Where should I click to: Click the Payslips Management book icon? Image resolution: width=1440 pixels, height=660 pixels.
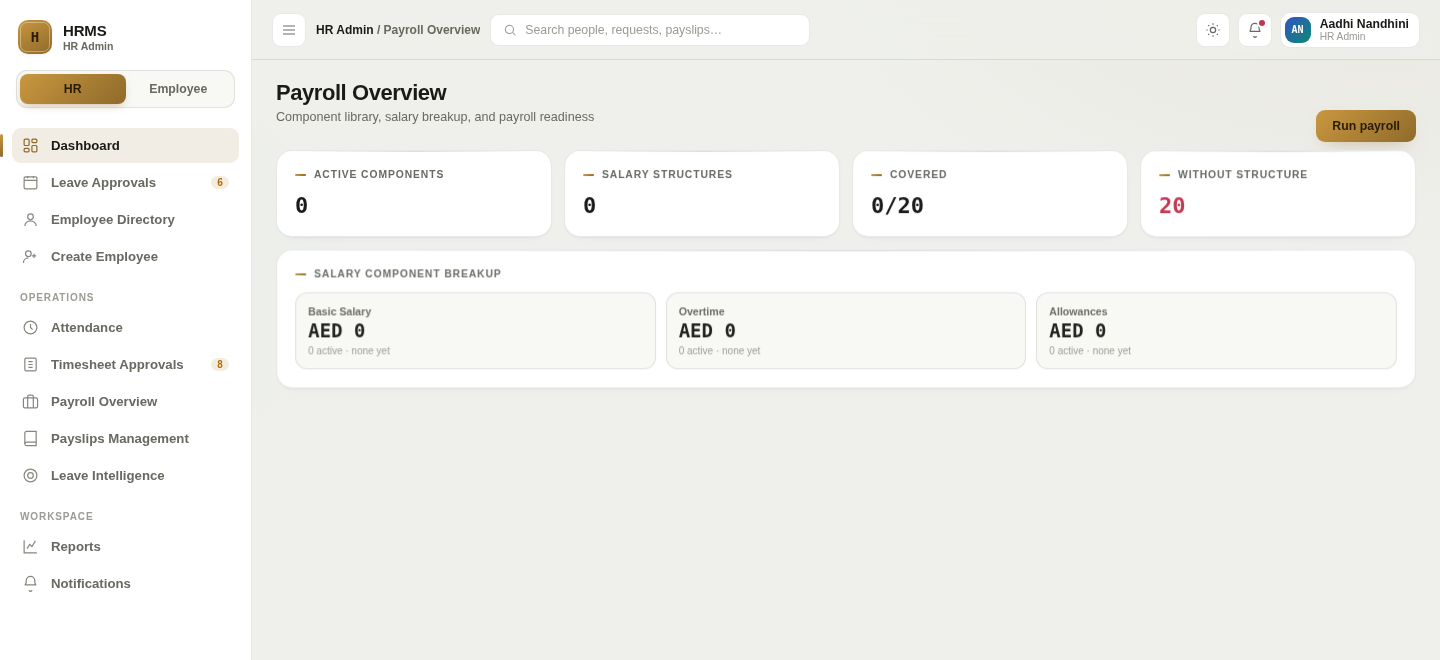click(30, 439)
